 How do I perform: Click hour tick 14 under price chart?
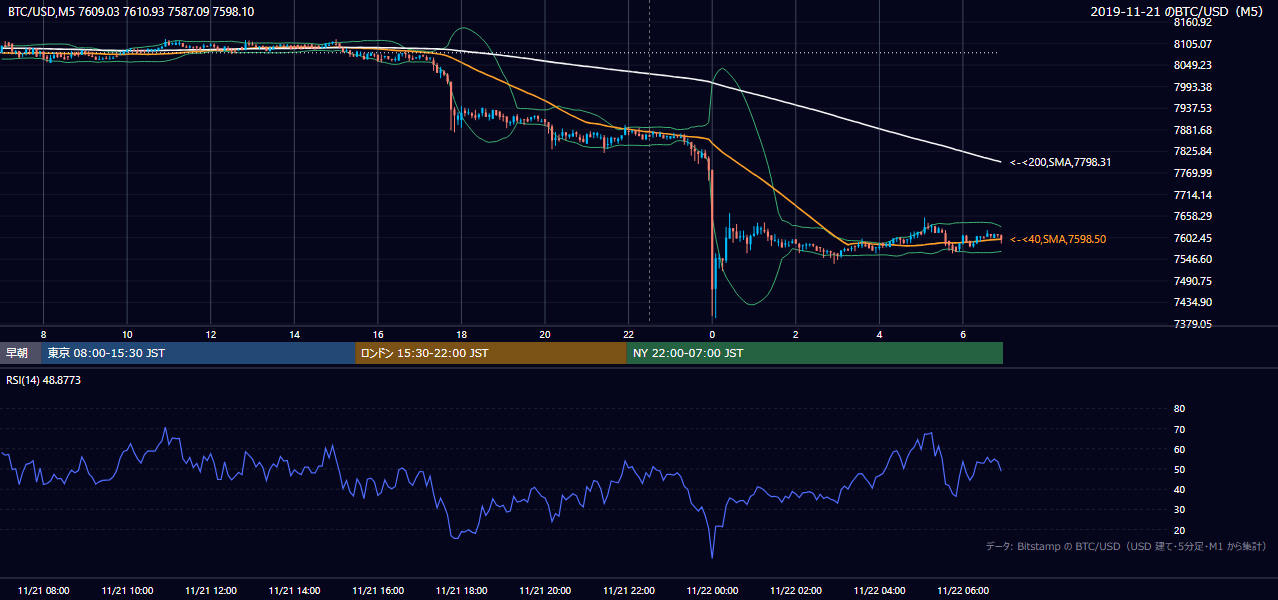[x=295, y=333]
